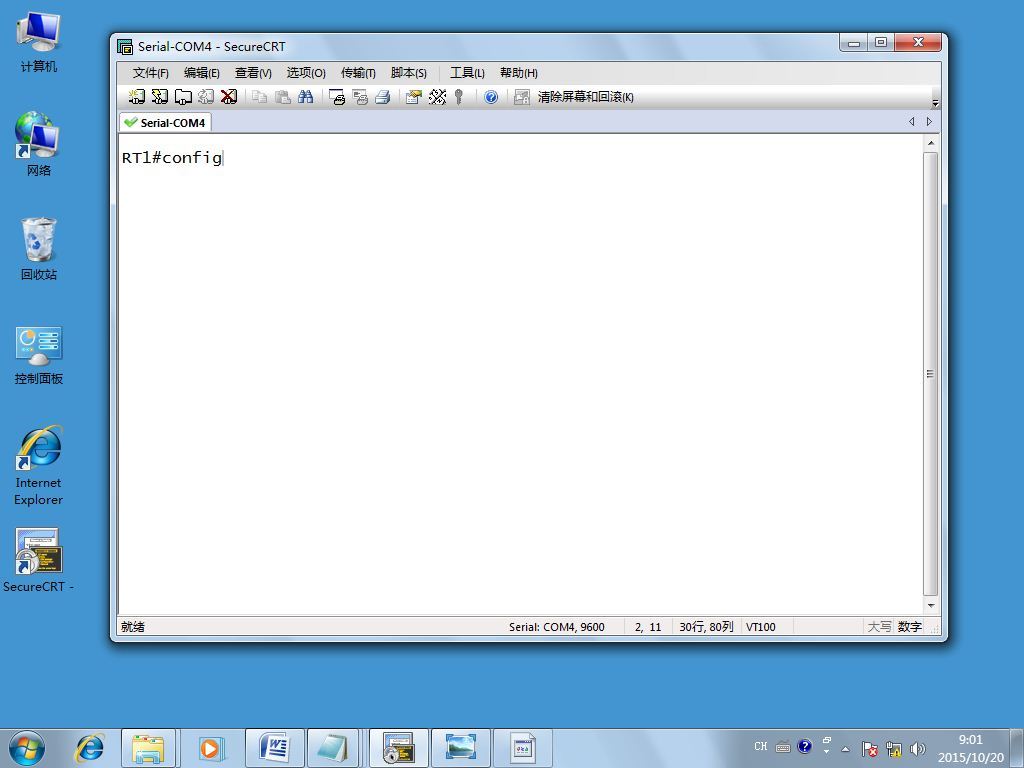The height and width of the screenshot is (768, 1024).
Task: Click status bar text 30行, 80列
Action: tap(706, 627)
